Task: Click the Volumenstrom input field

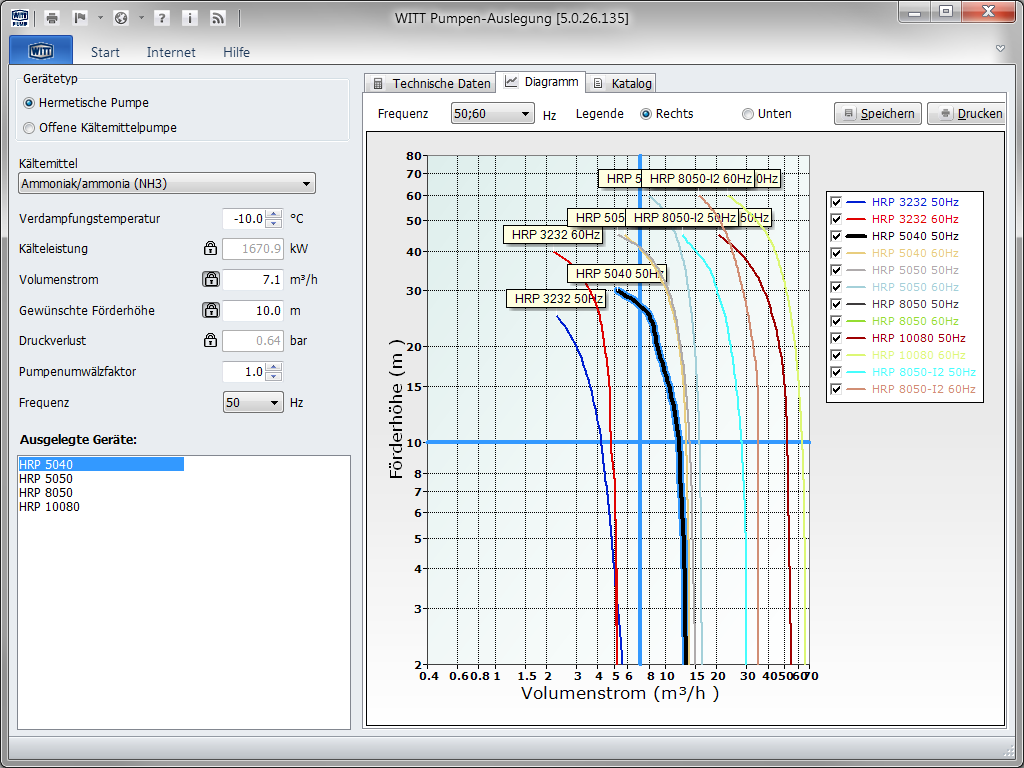Action: [253, 280]
